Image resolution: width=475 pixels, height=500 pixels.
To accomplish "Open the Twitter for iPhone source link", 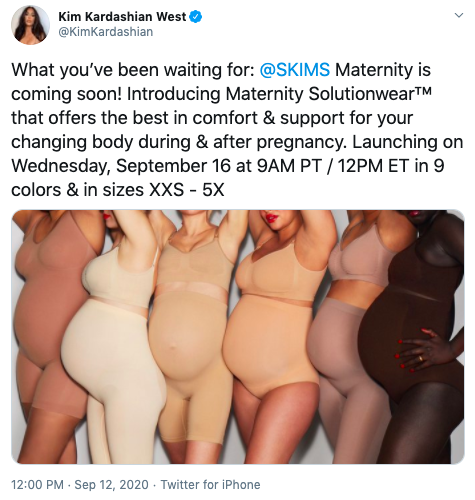I will click(210, 484).
